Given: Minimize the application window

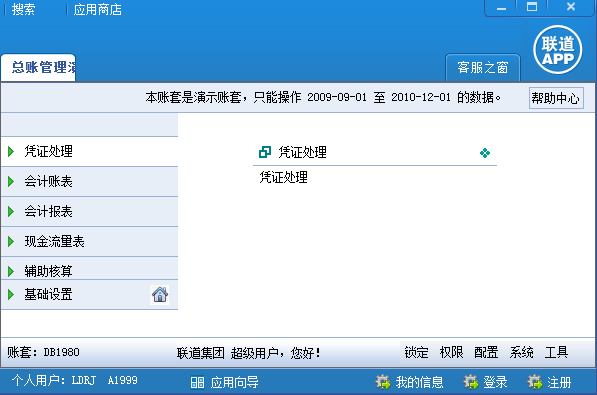Looking at the screenshot, I should [x=501, y=8].
